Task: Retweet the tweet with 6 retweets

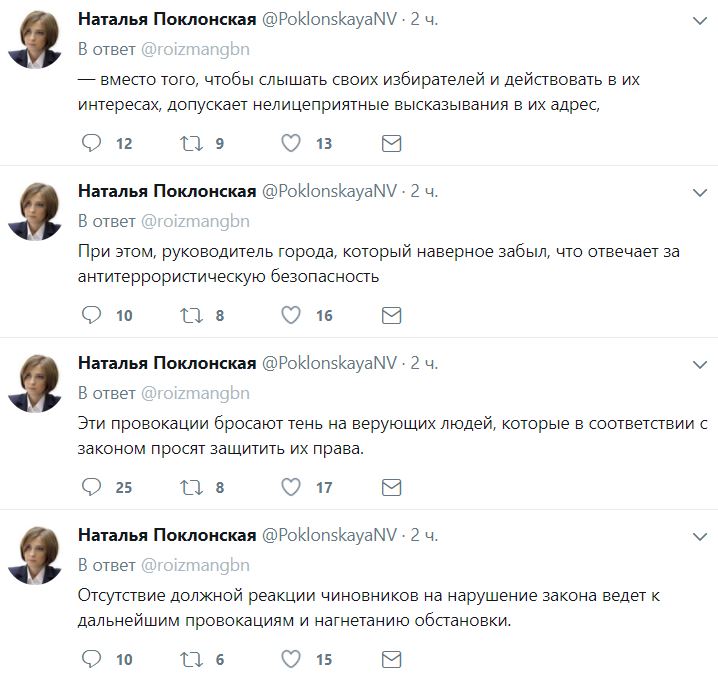Action: 191,660
